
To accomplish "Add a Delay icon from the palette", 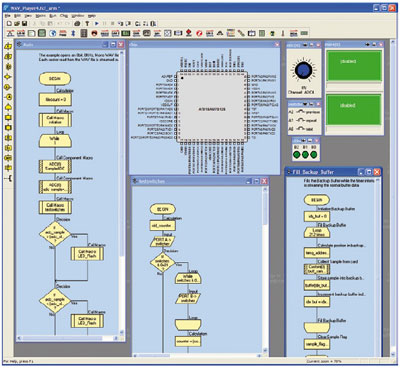I will (8, 67).
